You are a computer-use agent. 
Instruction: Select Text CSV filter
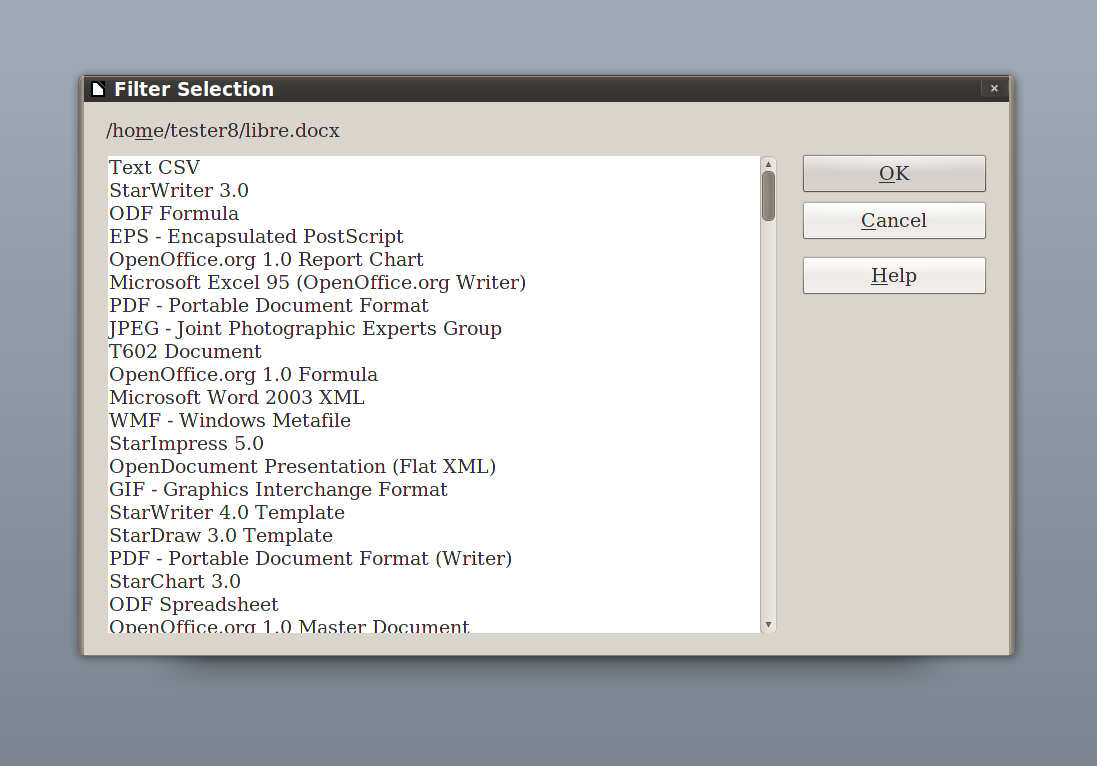pyautogui.click(x=155, y=167)
